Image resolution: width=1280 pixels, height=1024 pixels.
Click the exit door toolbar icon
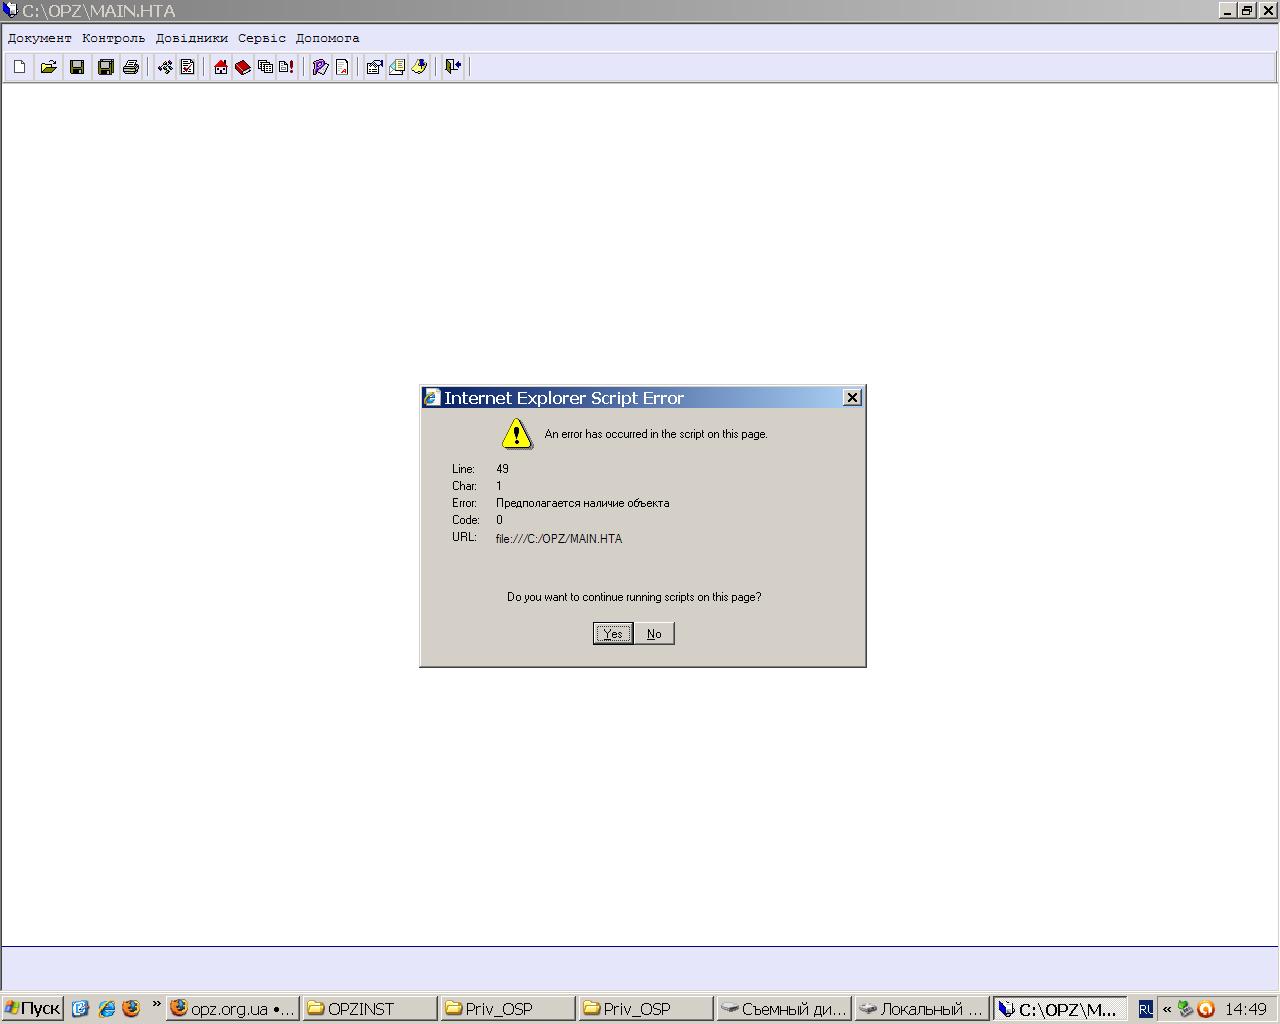point(453,67)
